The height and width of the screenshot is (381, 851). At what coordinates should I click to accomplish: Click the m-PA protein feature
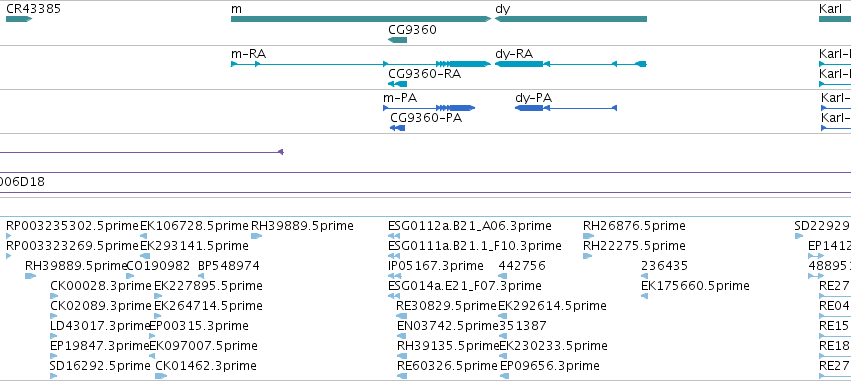coord(429,108)
